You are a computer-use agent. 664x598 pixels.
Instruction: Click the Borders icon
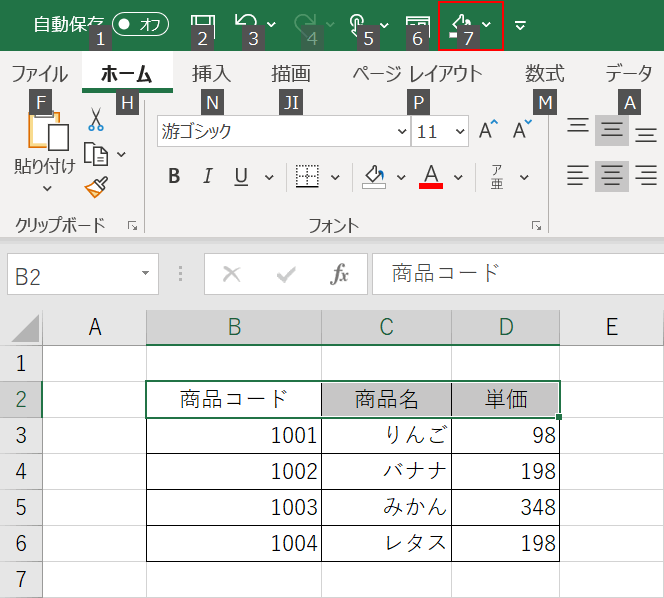point(307,176)
